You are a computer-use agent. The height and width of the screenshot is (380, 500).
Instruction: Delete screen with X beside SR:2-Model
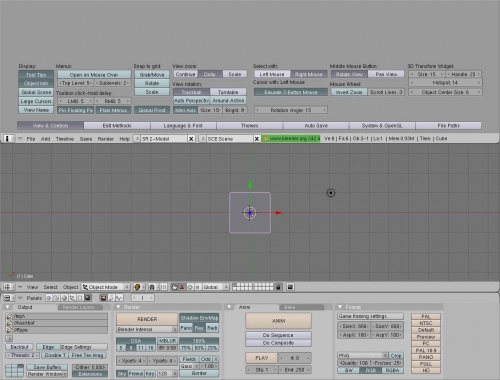tap(191, 139)
